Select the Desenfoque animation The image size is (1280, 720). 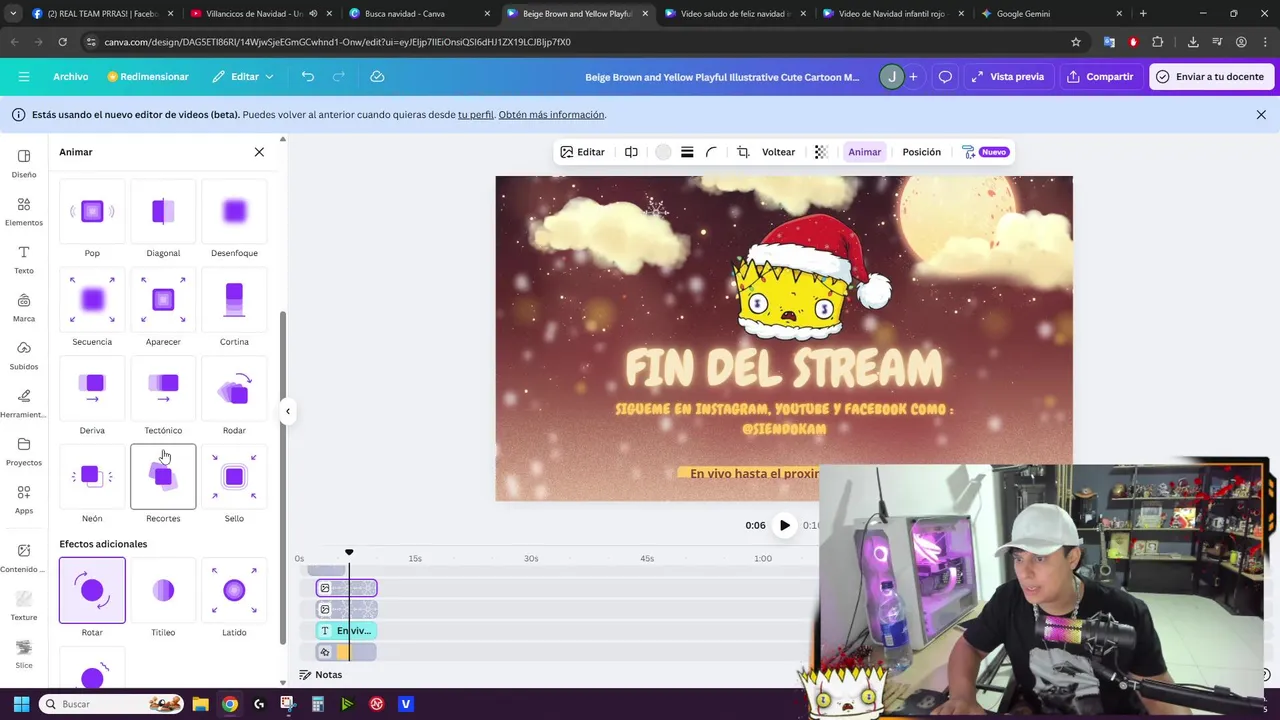(234, 211)
